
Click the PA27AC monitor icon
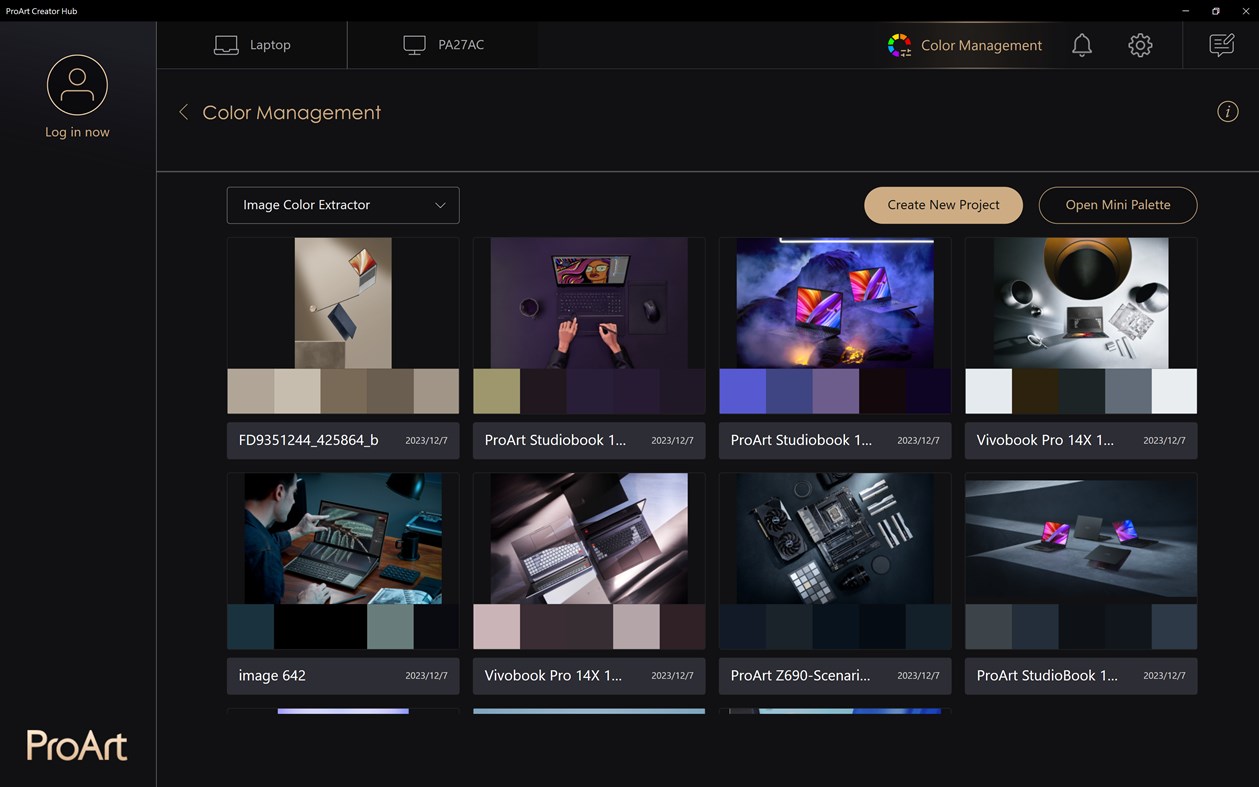[x=414, y=45]
